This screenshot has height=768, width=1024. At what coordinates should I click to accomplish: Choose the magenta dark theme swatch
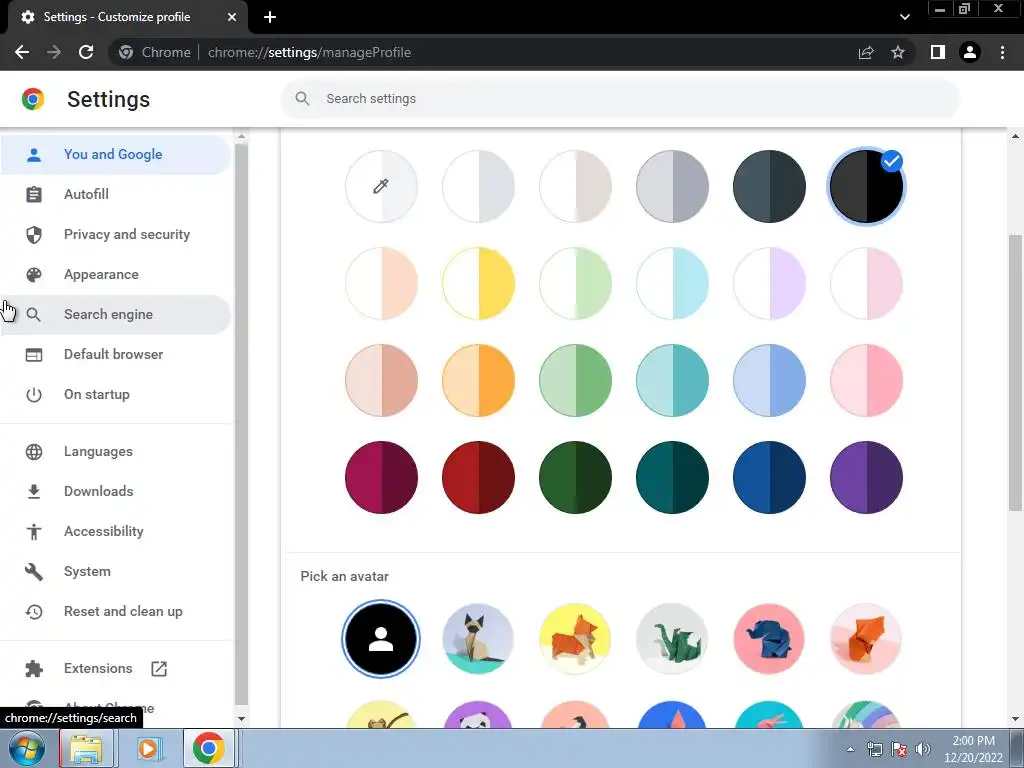[381, 477]
